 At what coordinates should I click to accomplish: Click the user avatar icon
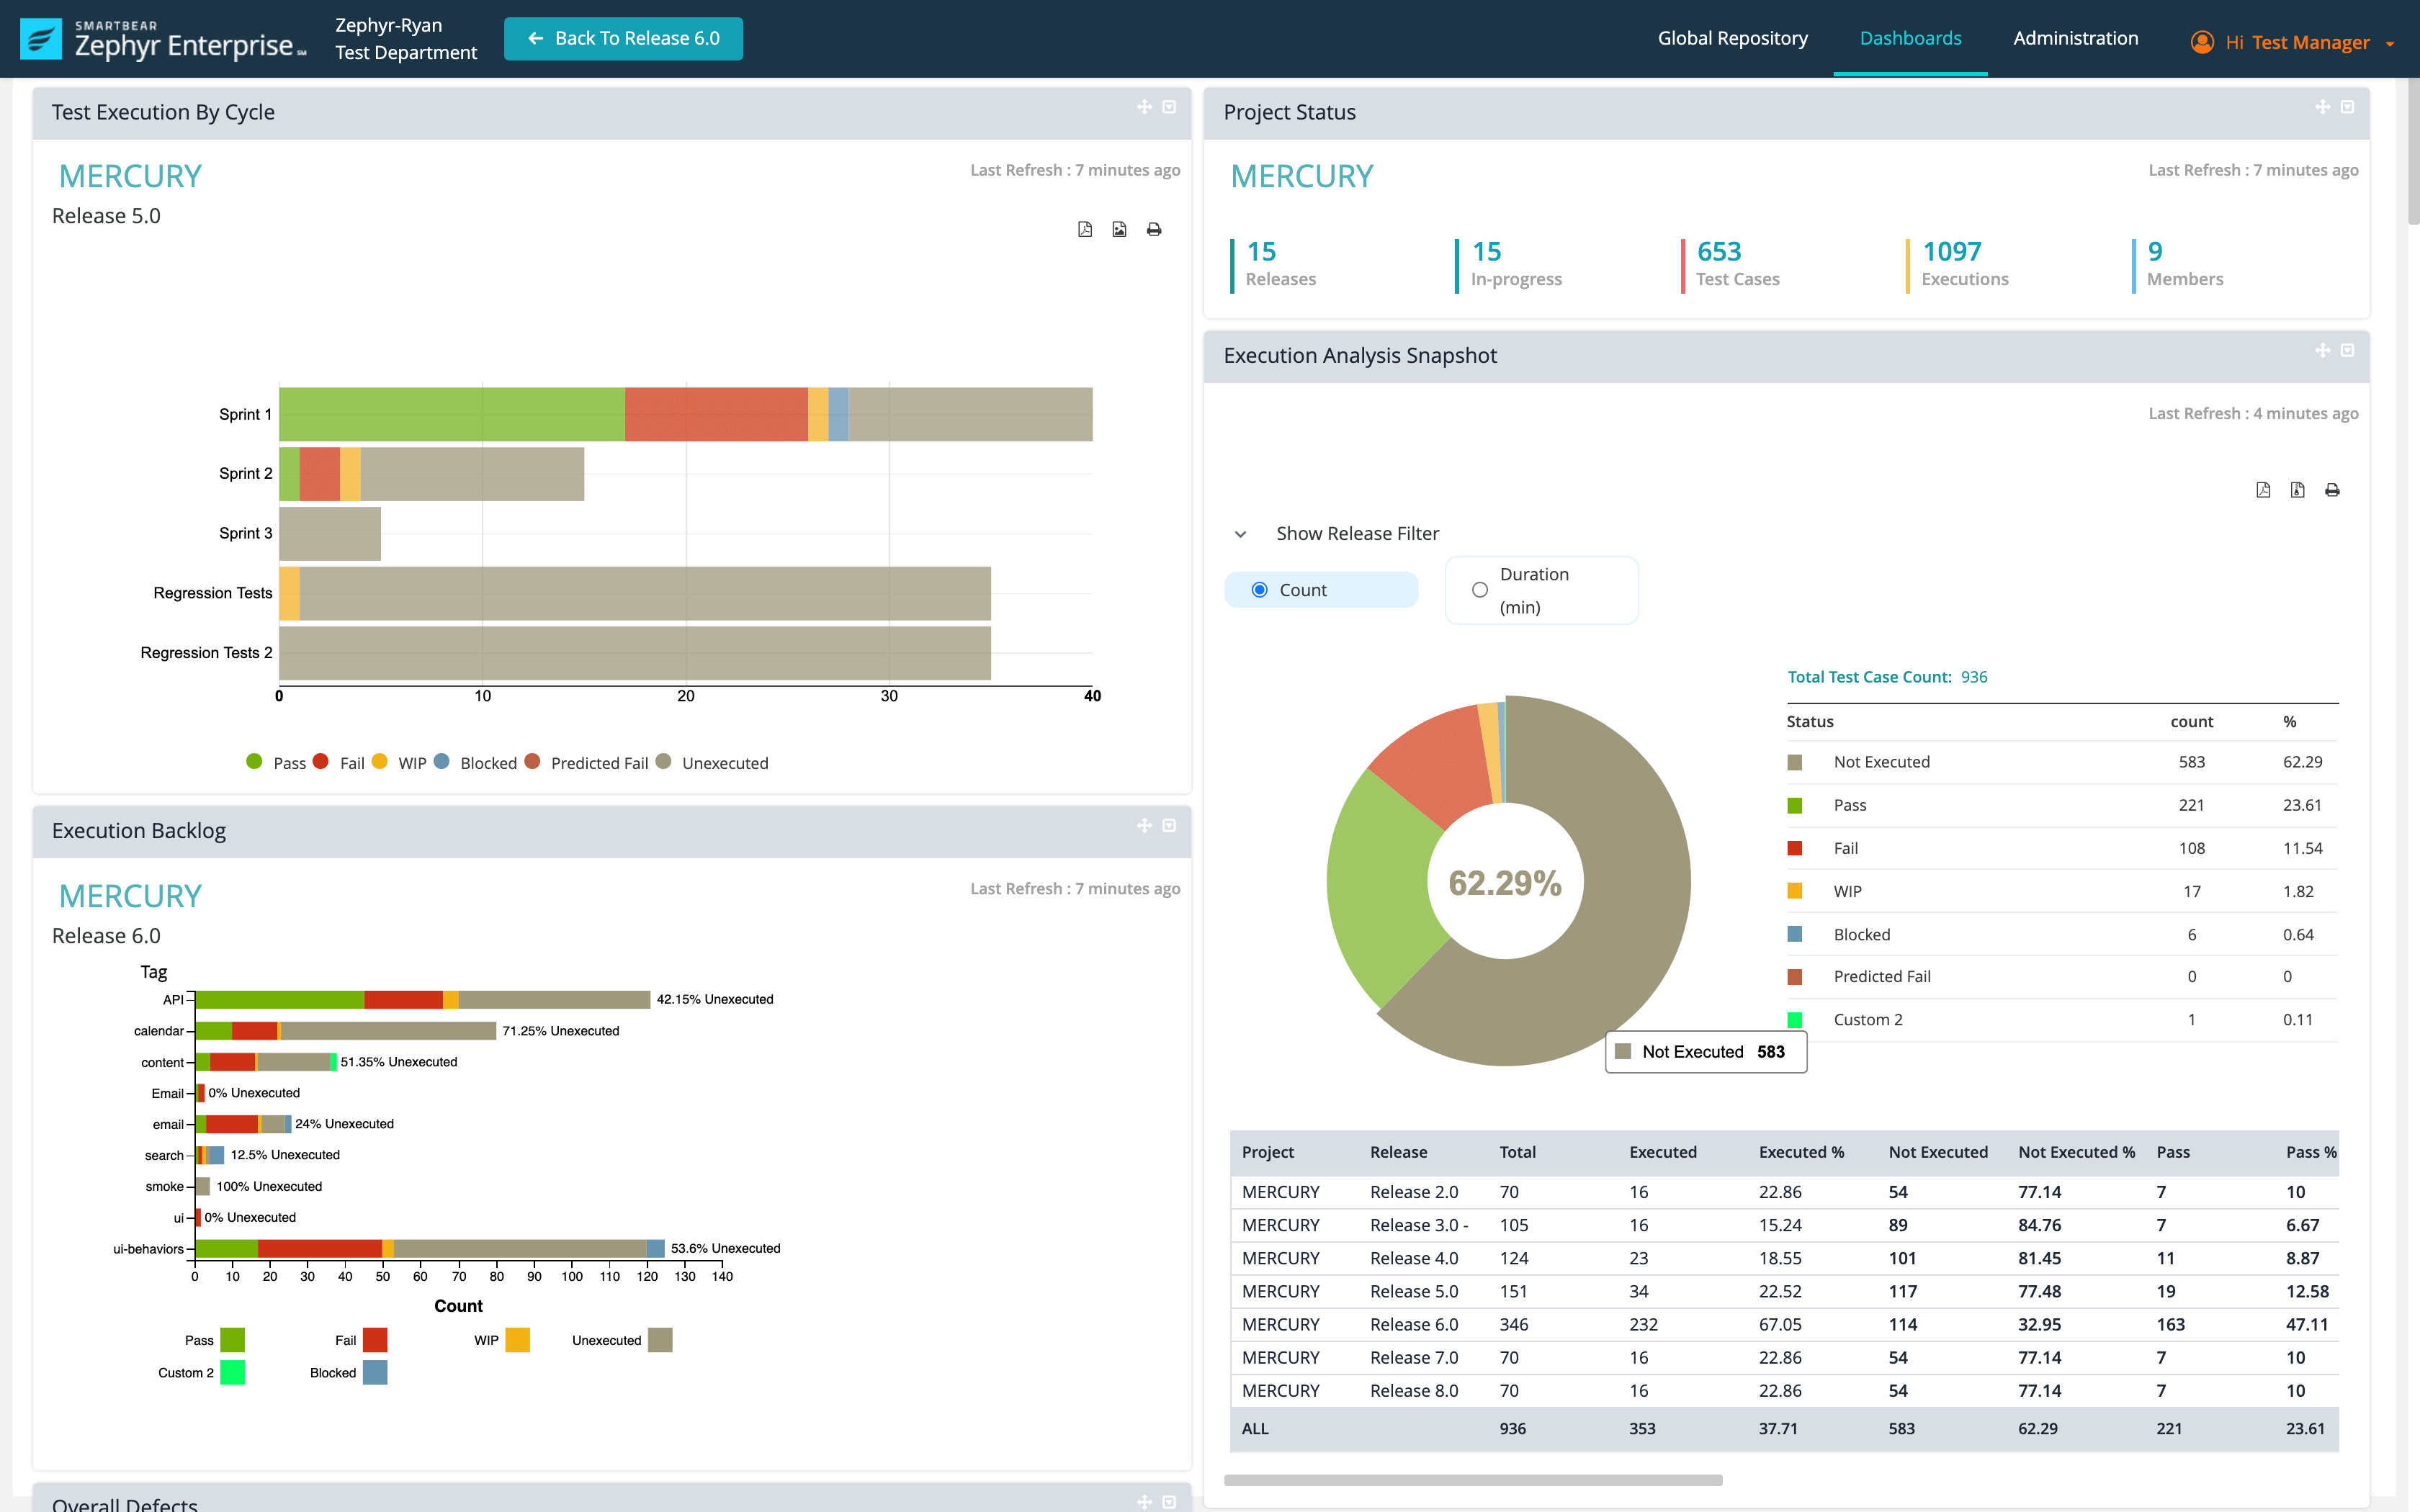point(2201,42)
